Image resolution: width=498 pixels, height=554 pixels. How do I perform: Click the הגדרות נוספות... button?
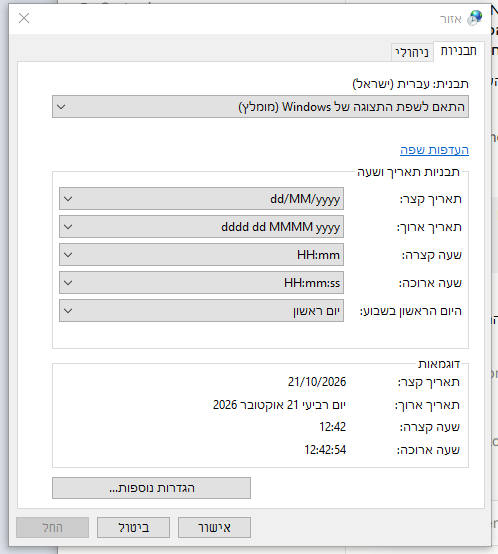(x=152, y=488)
